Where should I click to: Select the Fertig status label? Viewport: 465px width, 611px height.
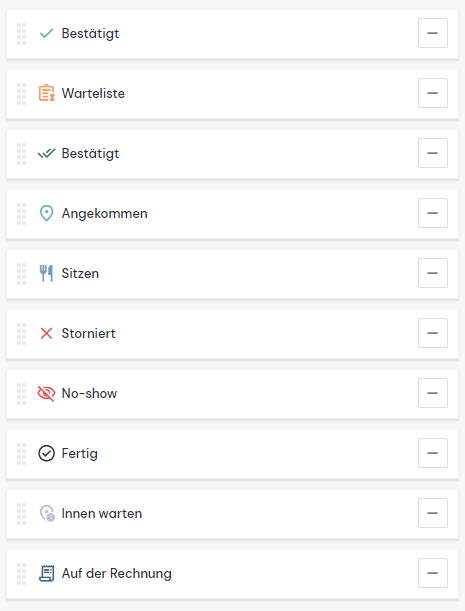click(80, 454)
